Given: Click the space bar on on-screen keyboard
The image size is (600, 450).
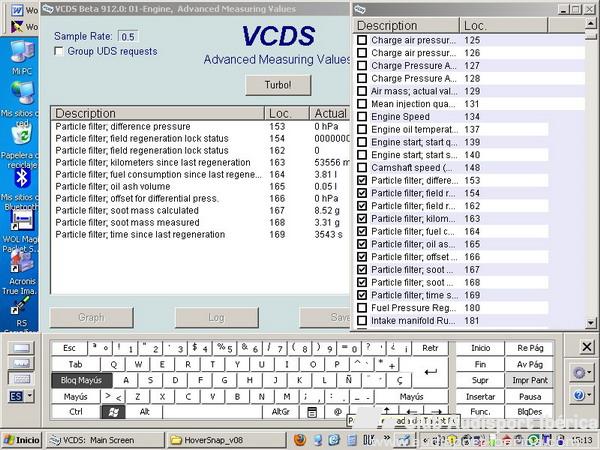Looking at the screenshot, I should tap(212, 412).
